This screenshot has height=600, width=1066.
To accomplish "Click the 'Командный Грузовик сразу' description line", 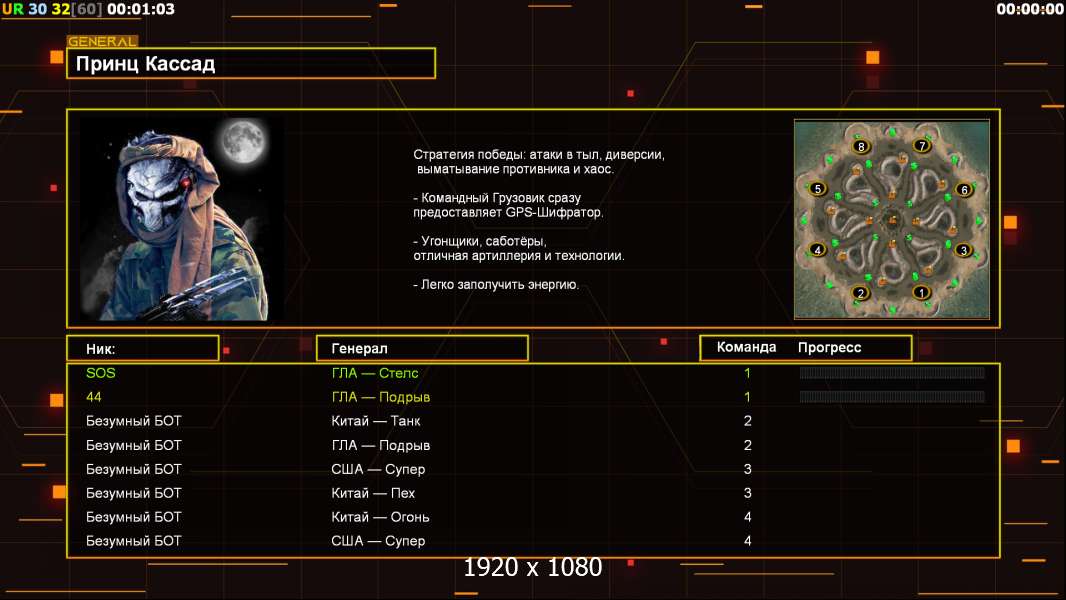I will point(497,198).
